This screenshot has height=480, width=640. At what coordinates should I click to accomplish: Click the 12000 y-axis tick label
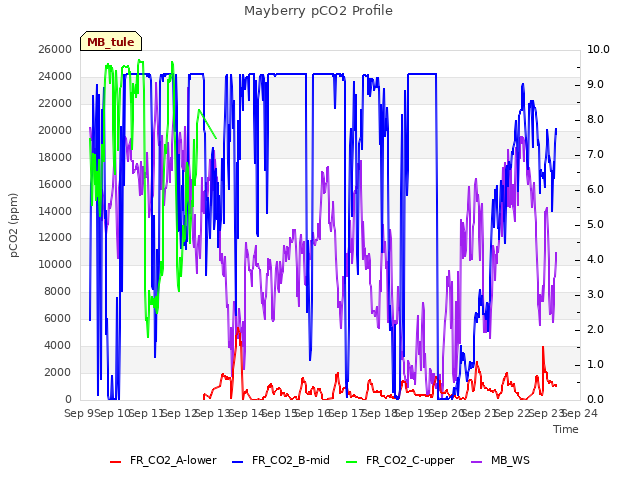point(55,238)
